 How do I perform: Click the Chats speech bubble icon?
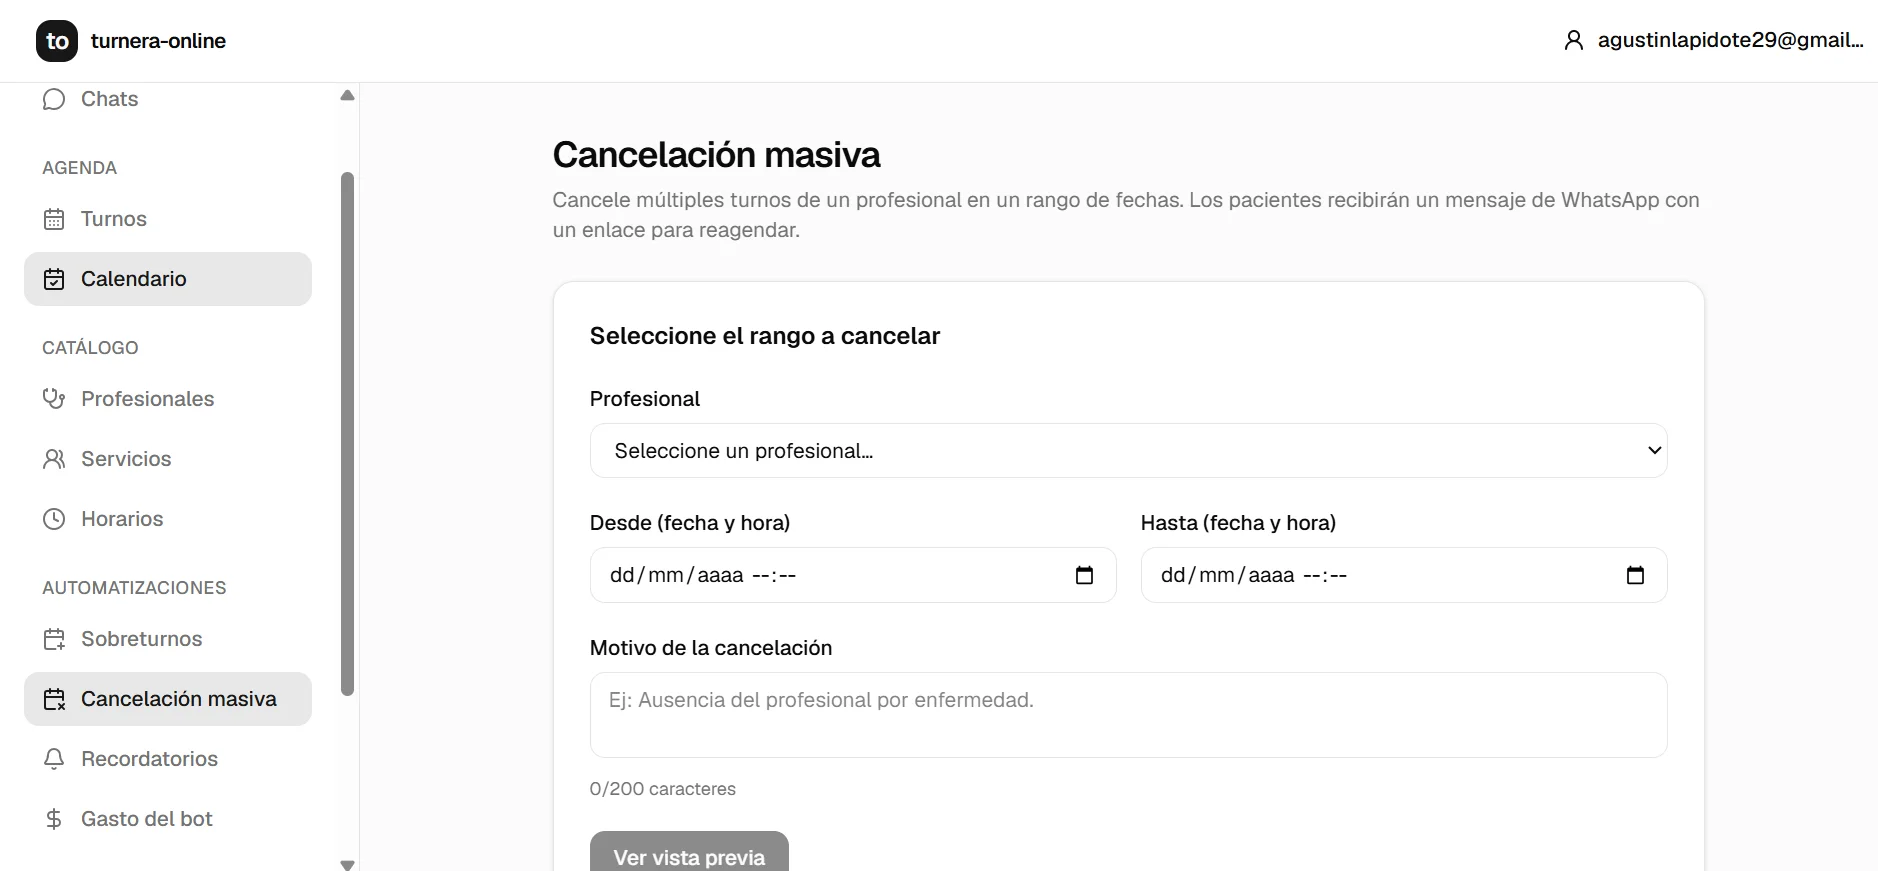54,99
